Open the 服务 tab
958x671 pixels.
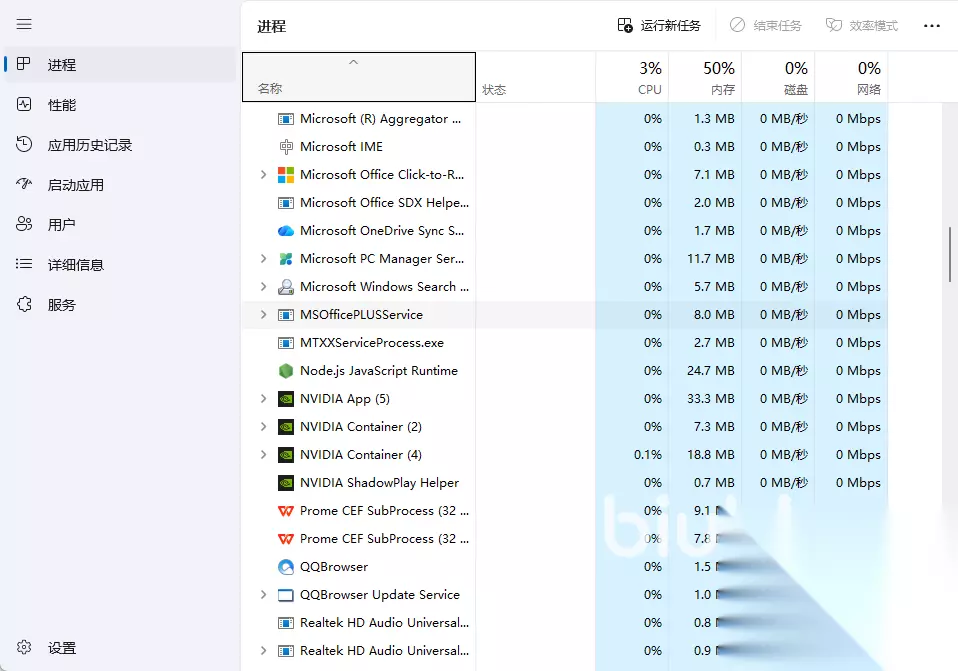(120, 305)
